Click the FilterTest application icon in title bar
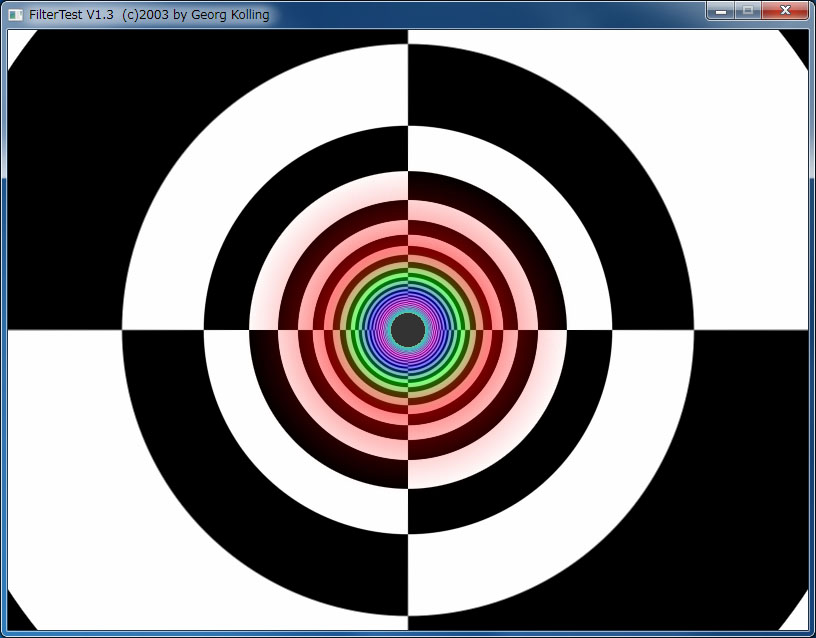 (x=15, y=14)
